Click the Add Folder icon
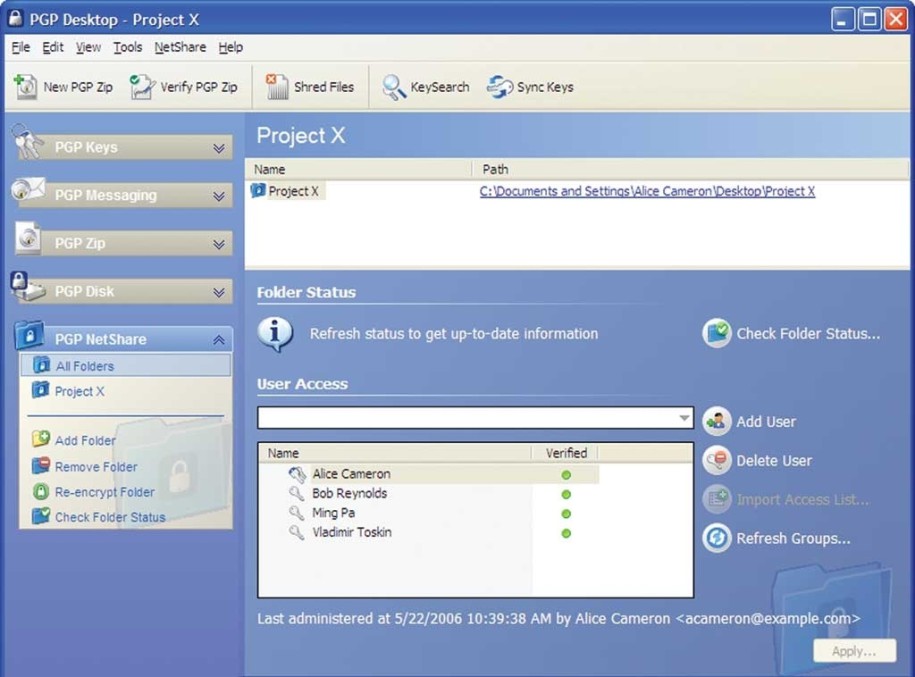This screenshot has height=677, width=915. (41, 439)
